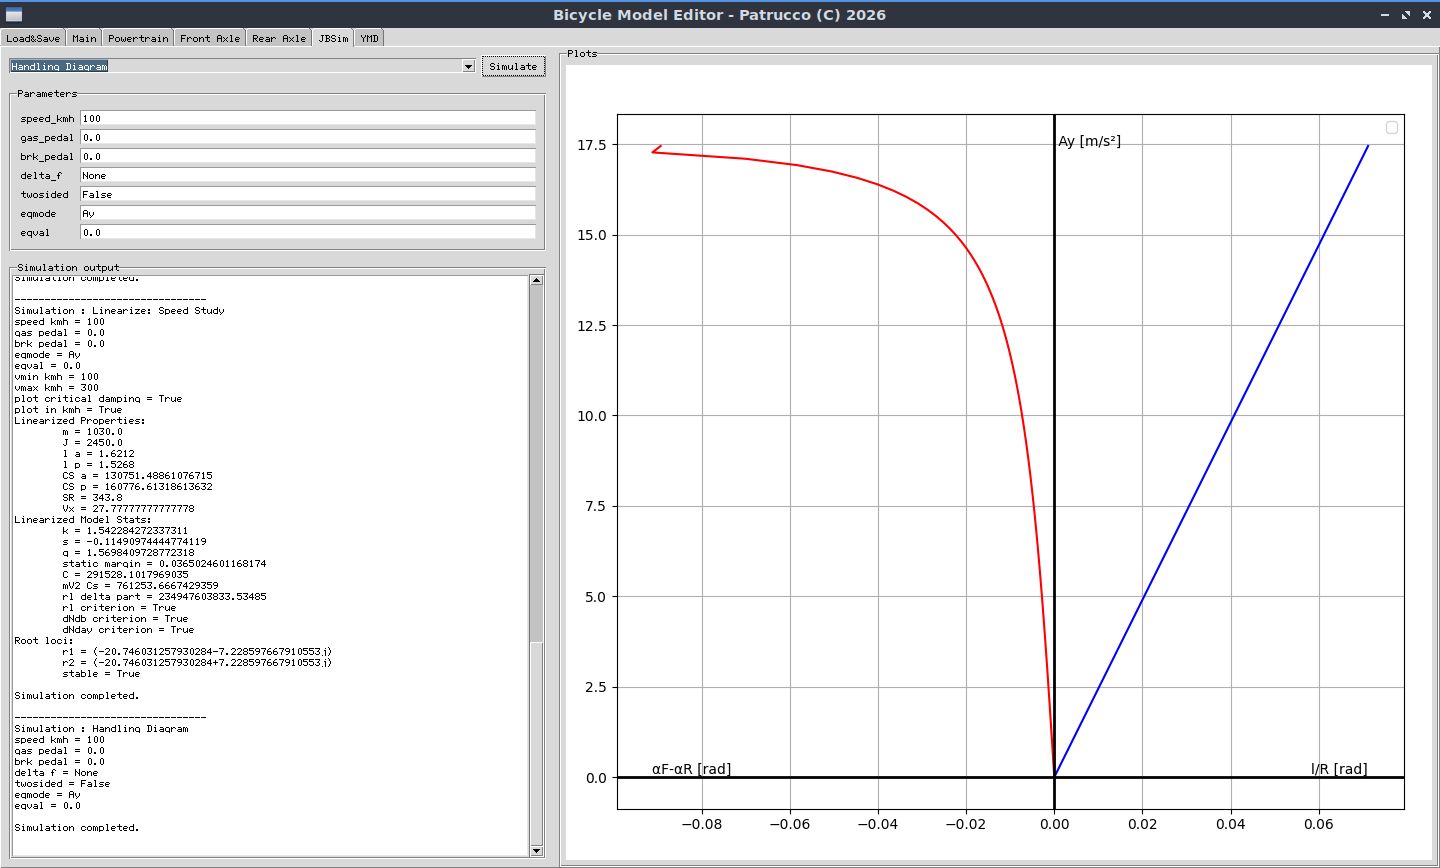Click the "αF-αR [rad]" axis label
The height and width of the screenshot is (868, 1440).
[691, 769]
